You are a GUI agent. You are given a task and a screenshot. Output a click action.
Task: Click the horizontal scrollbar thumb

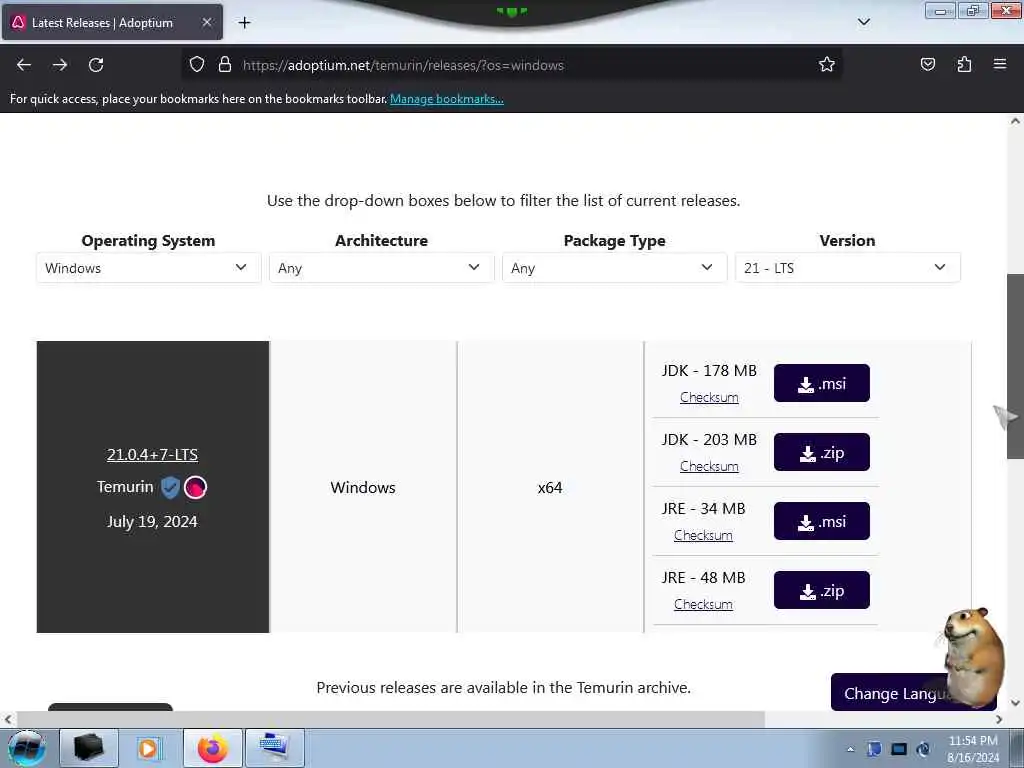click(391, 719)
